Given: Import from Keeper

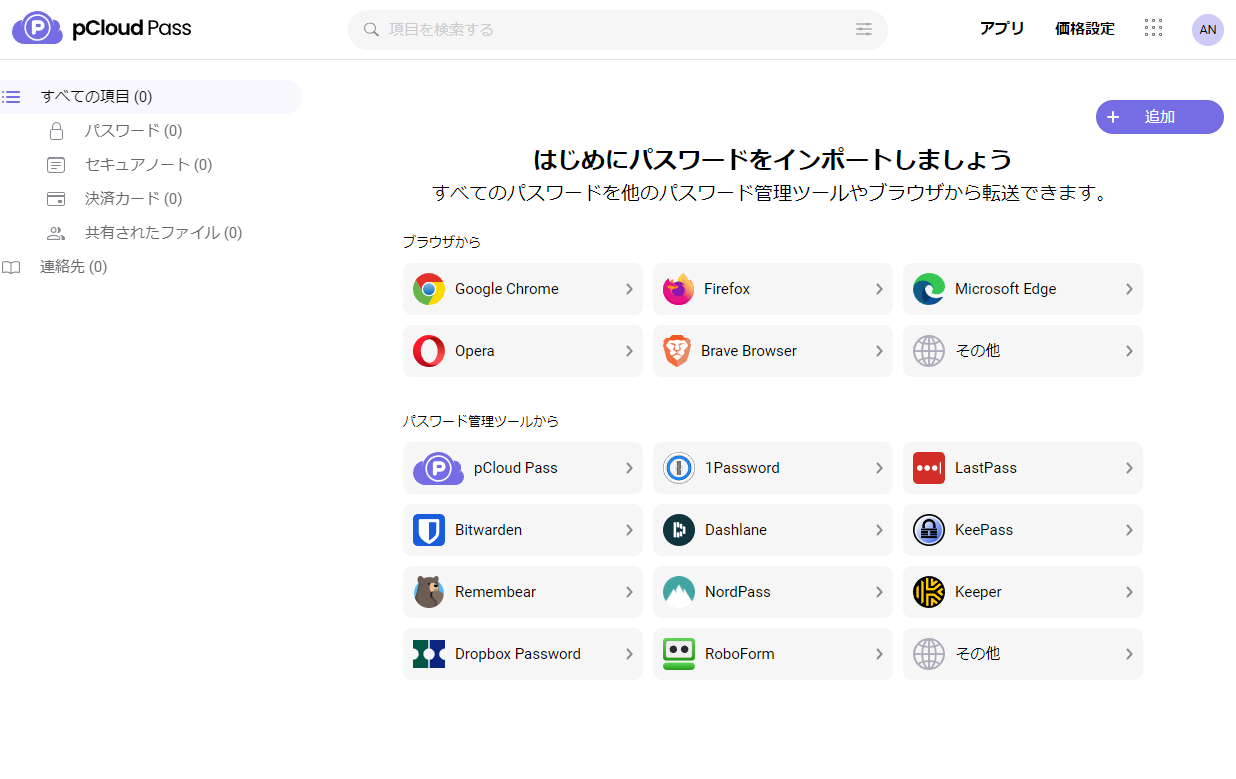Looking at the screenshot, I should pos(1023,592).
